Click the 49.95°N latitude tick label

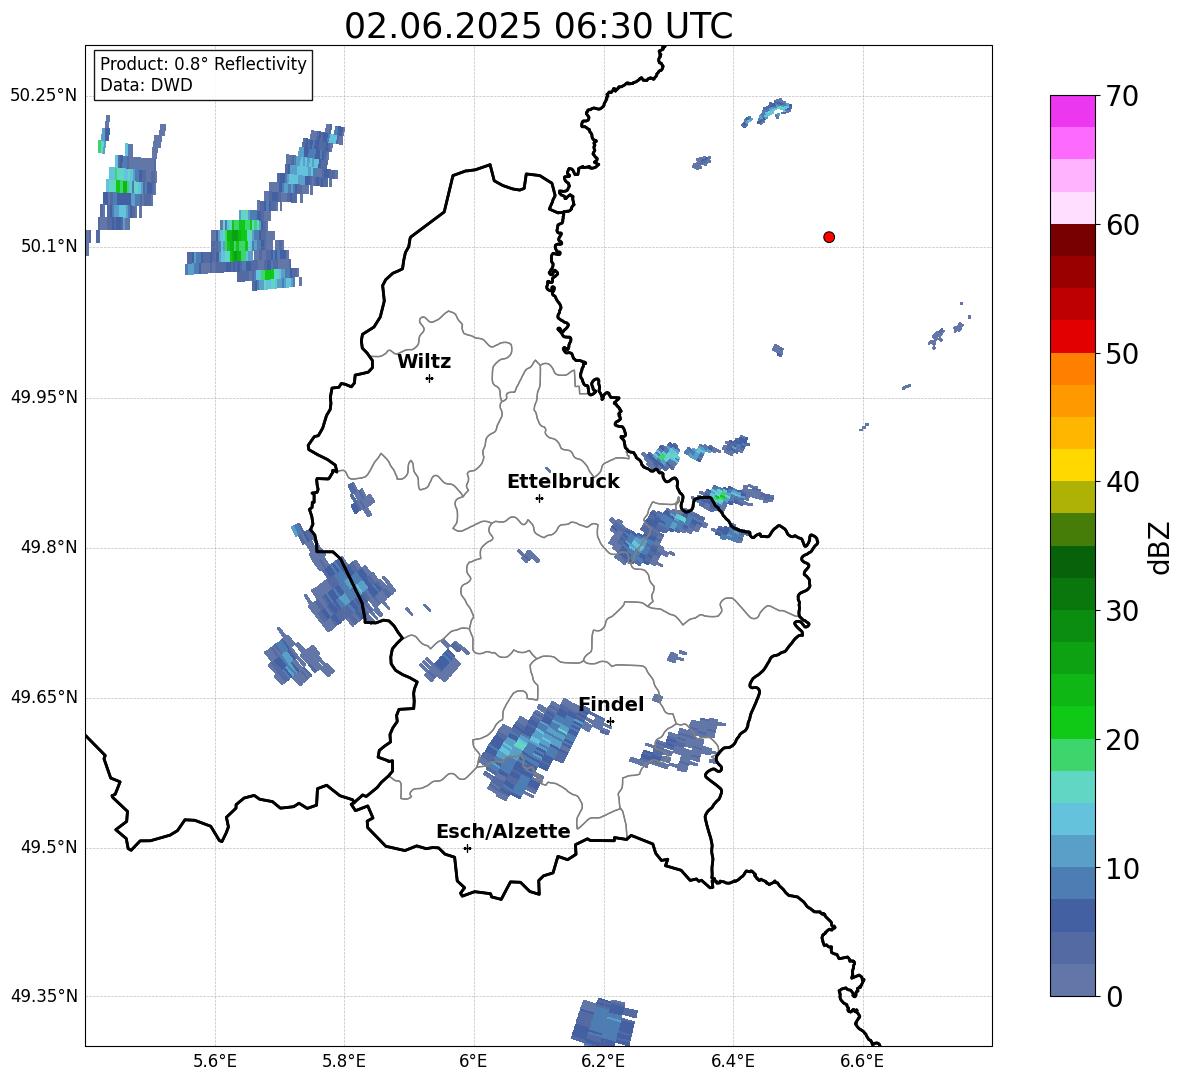click(x=44, y=397)
